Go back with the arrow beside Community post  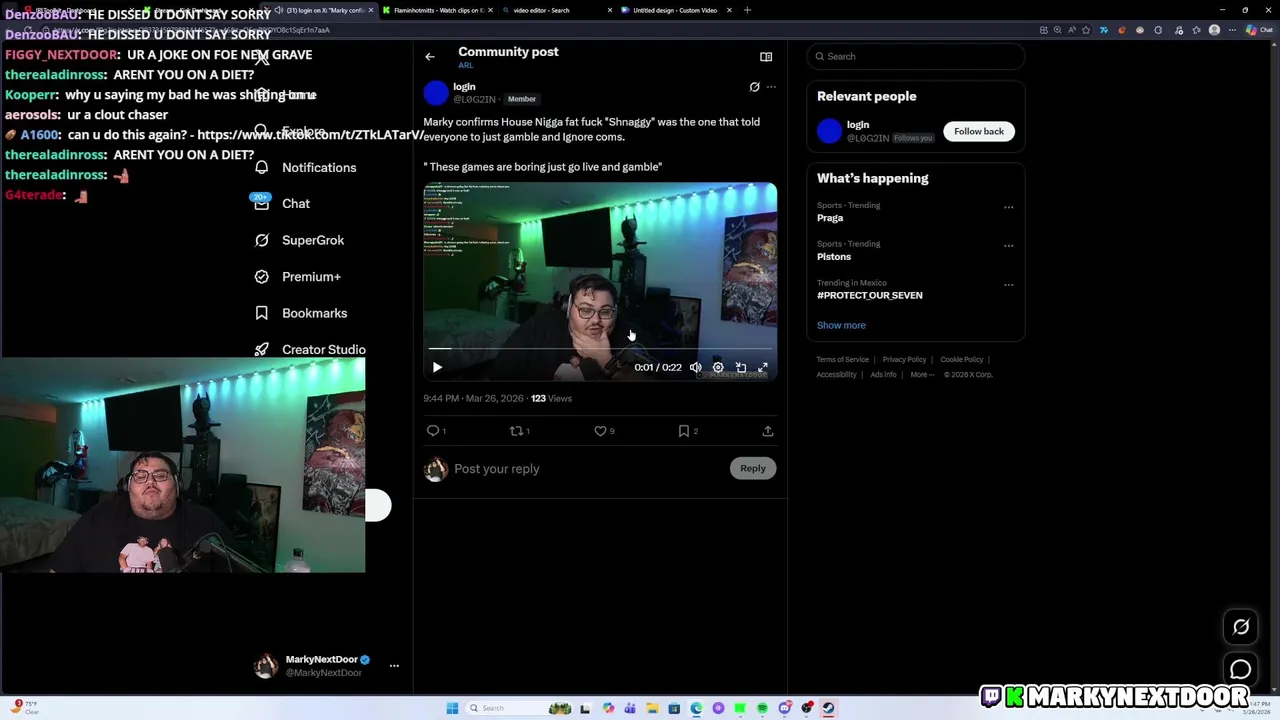point(430,57)
